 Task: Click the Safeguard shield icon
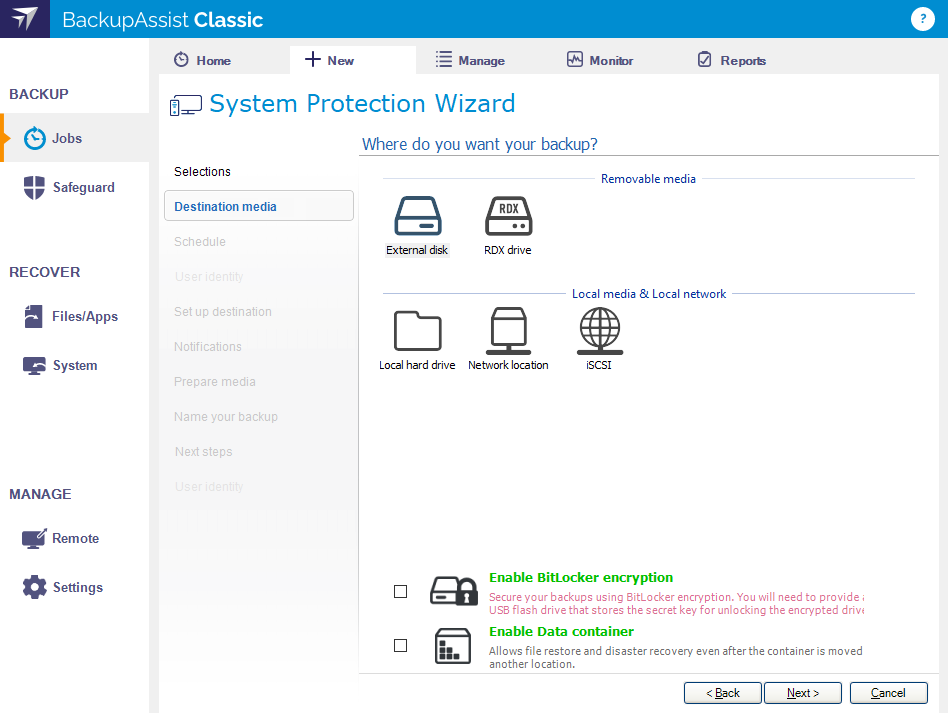pos(34,187)
